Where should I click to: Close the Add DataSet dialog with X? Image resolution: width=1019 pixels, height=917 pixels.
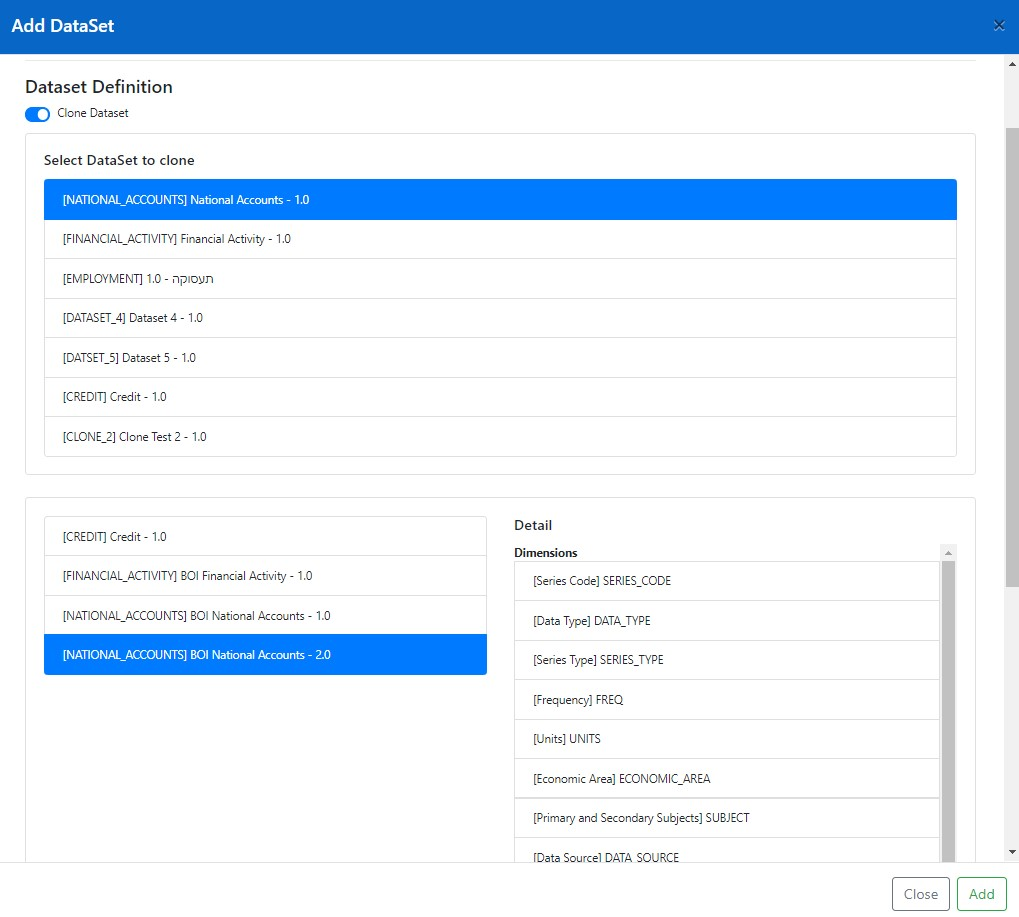pyautogui.click(x=998, y=26)
